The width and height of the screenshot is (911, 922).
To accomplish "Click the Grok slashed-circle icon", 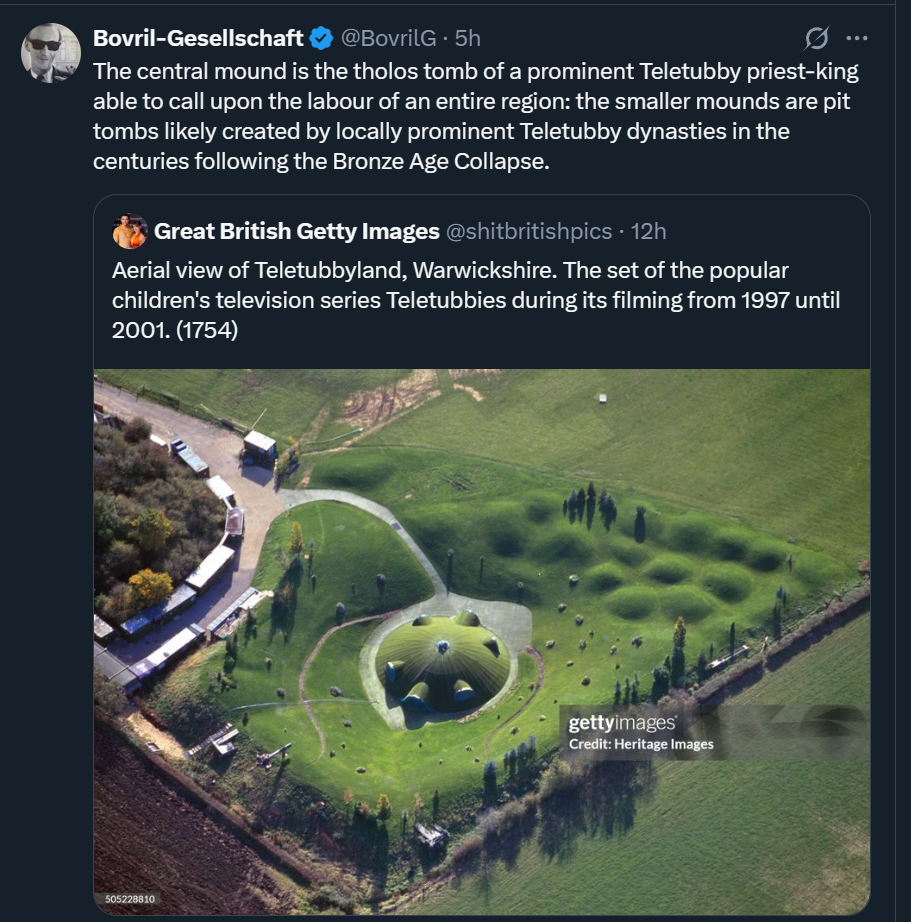I will point(816,39).
